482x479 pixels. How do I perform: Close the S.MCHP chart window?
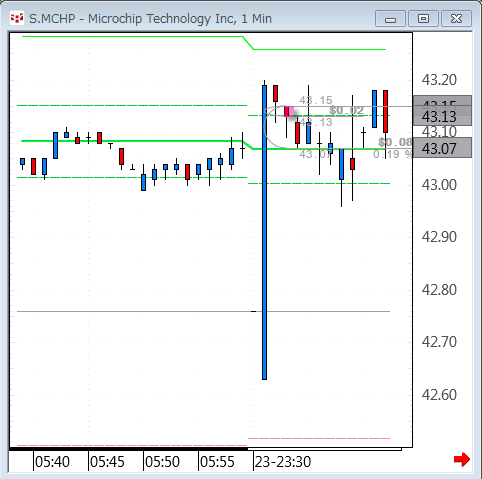click(x=456, y=19)
